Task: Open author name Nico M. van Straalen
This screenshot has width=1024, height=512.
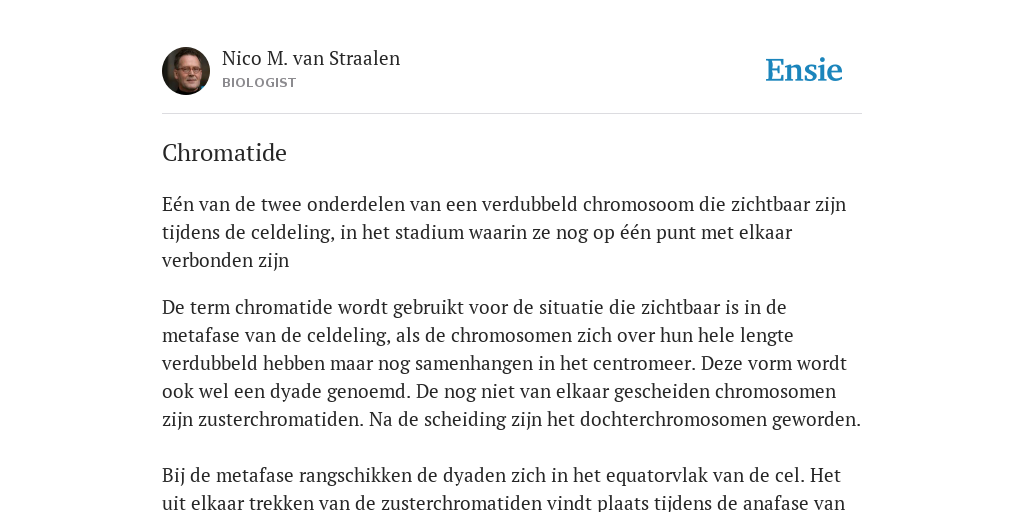Action: 311,58
